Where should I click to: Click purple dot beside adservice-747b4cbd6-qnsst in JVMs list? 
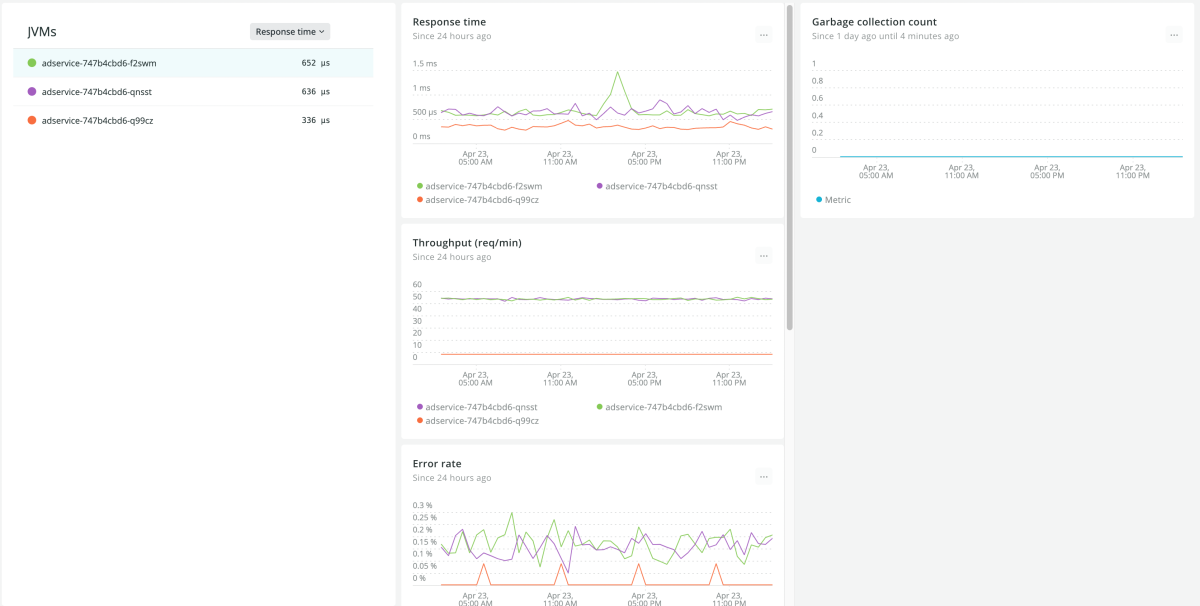click(x=32, y=91)
